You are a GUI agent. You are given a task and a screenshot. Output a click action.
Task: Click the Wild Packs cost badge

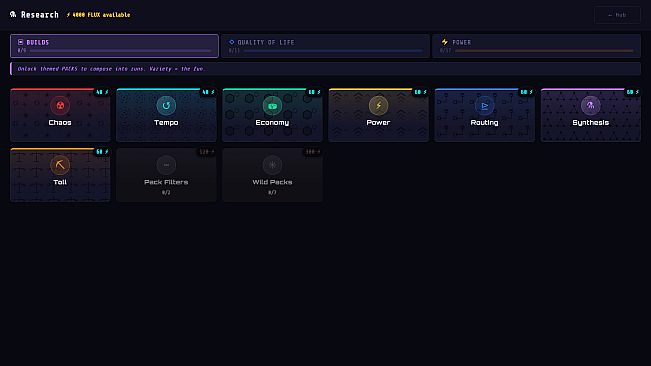pyautogui.click(x=313, y=152)
